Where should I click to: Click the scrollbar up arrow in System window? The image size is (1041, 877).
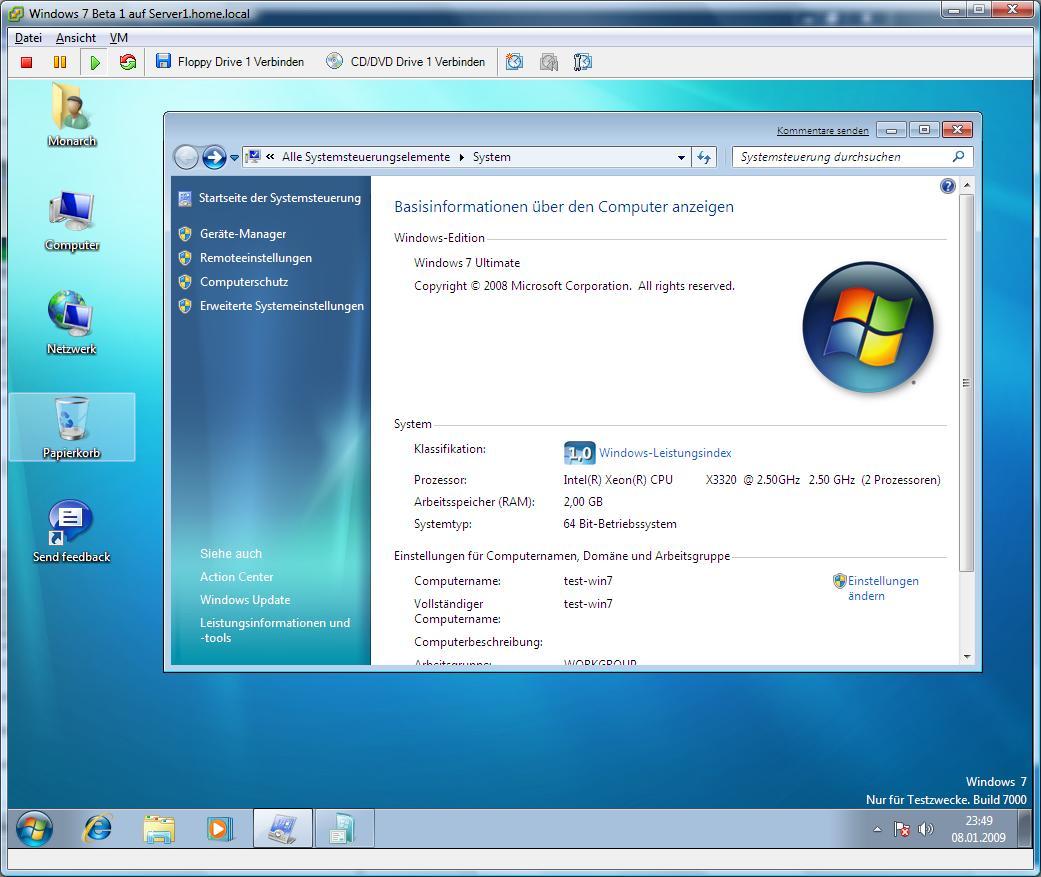[967, 185]
